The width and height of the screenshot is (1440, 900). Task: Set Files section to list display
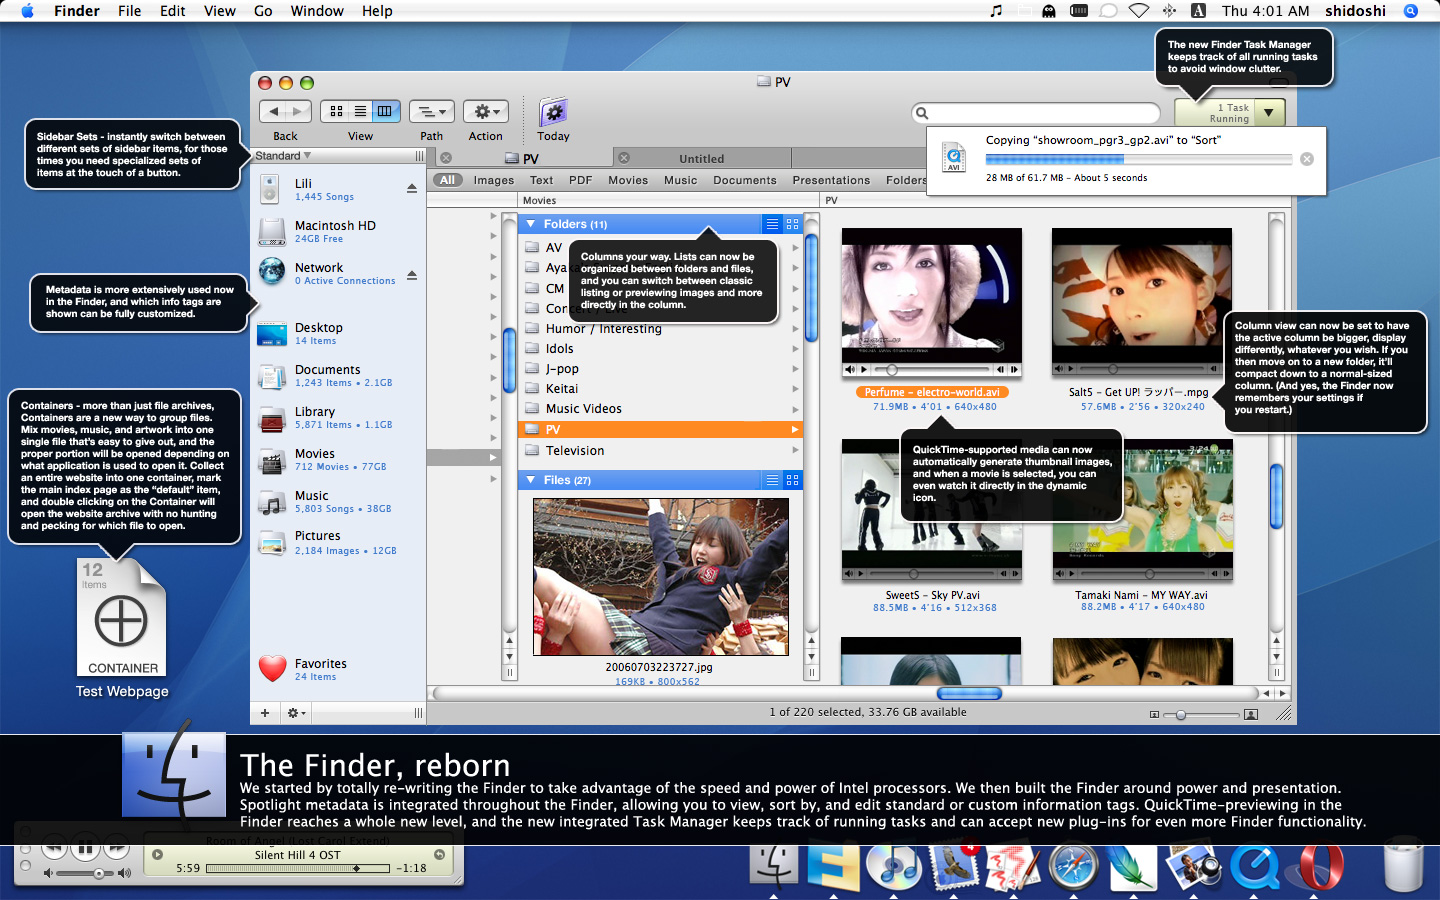point(772,480)
